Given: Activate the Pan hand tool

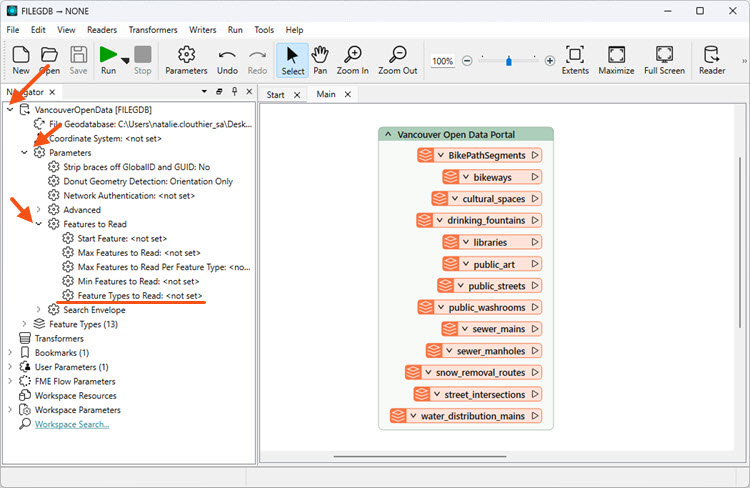Looking at the screenshot, I should pos(320,60).
